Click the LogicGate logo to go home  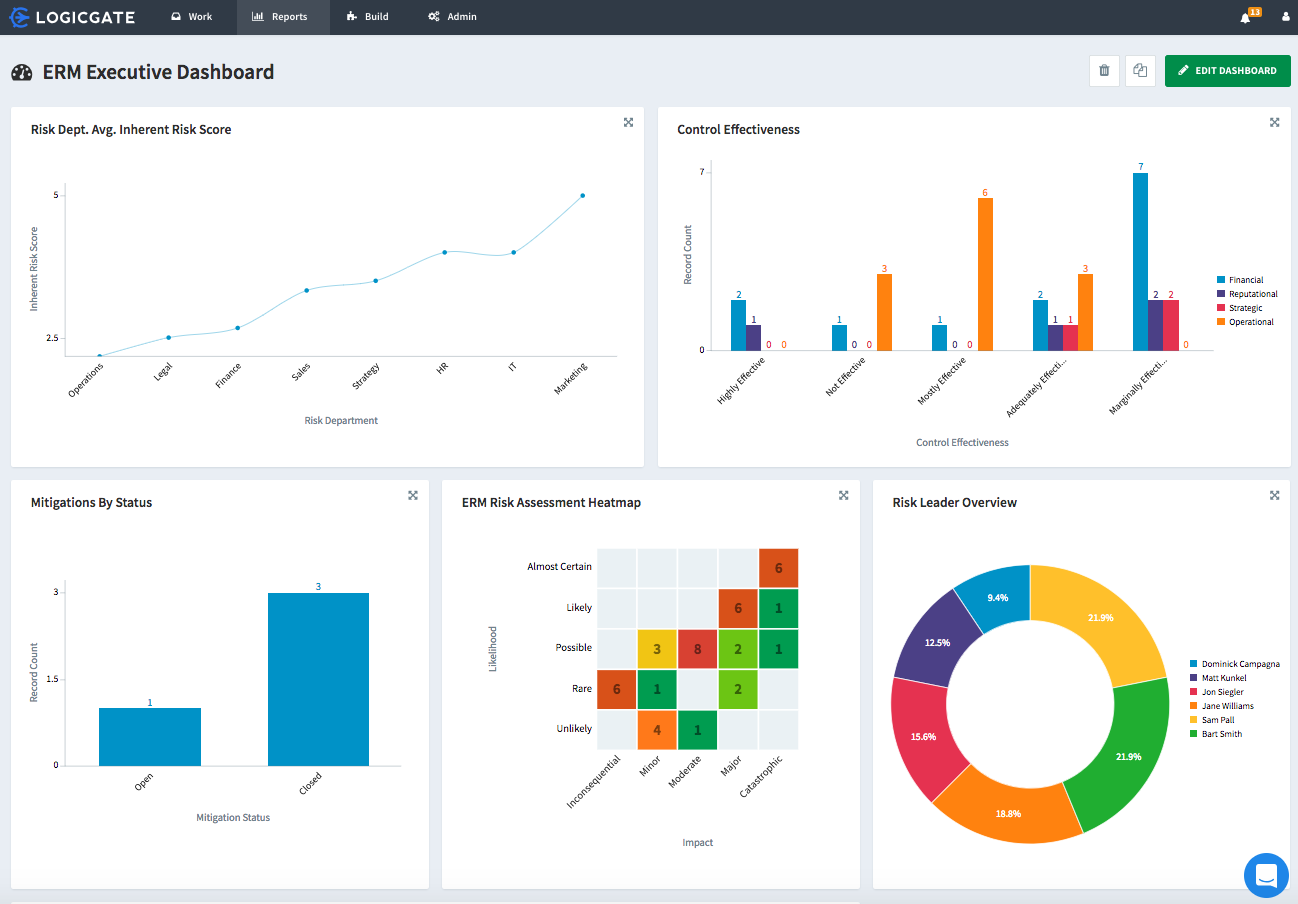tap(72, 16)
